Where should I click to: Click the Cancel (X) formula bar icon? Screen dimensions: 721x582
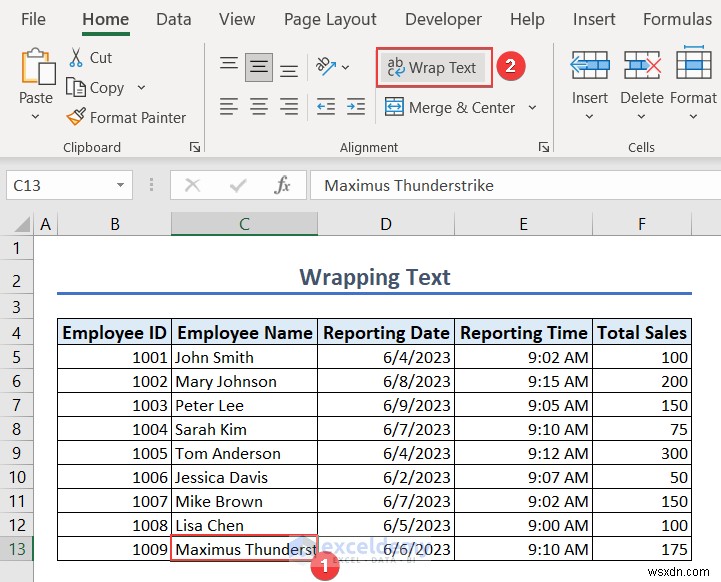[x=192, y=186]
